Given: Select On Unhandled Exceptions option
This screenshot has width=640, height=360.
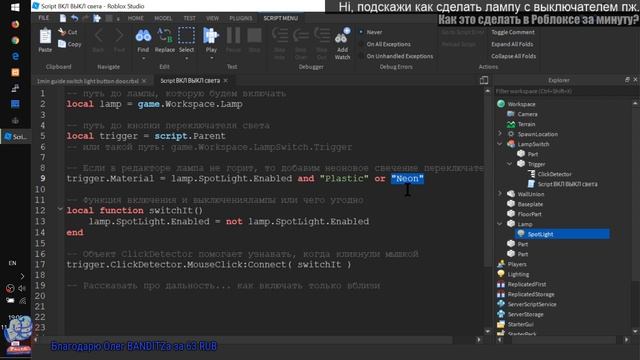Looking at the screenshot, I should (396, 56).
